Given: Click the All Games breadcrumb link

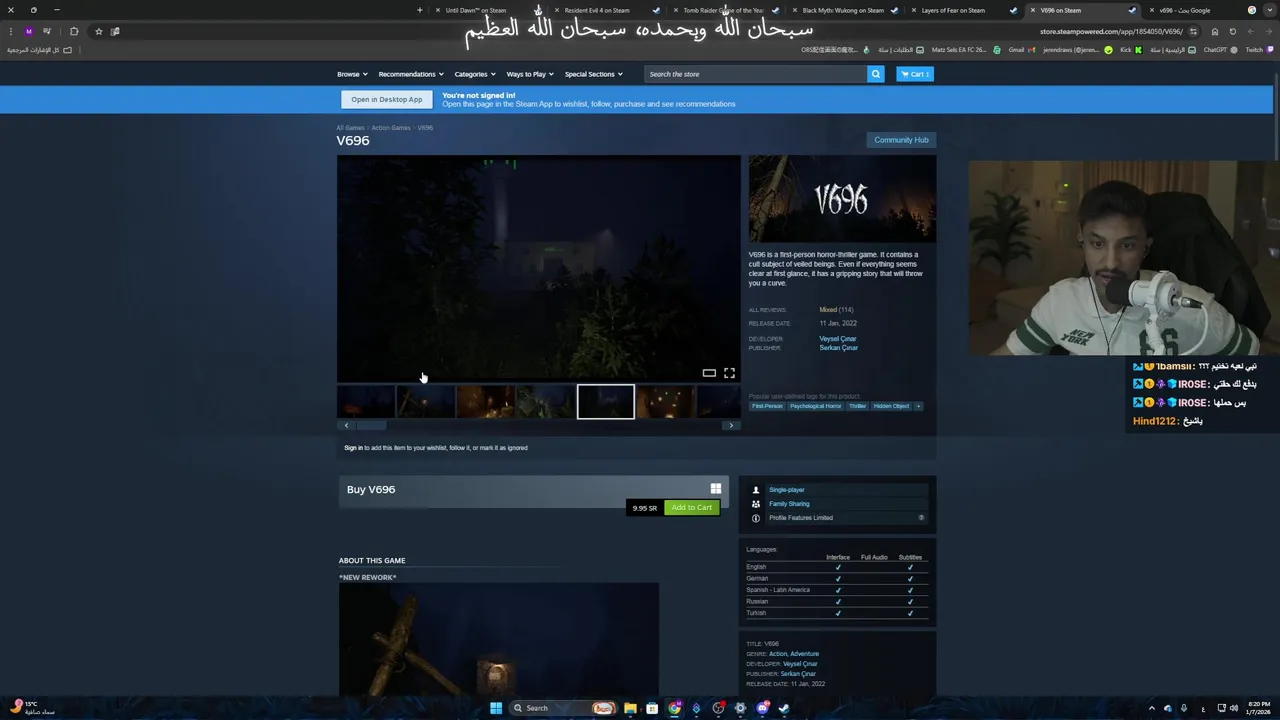Looking at the screenshot, I should click(350, 128).
